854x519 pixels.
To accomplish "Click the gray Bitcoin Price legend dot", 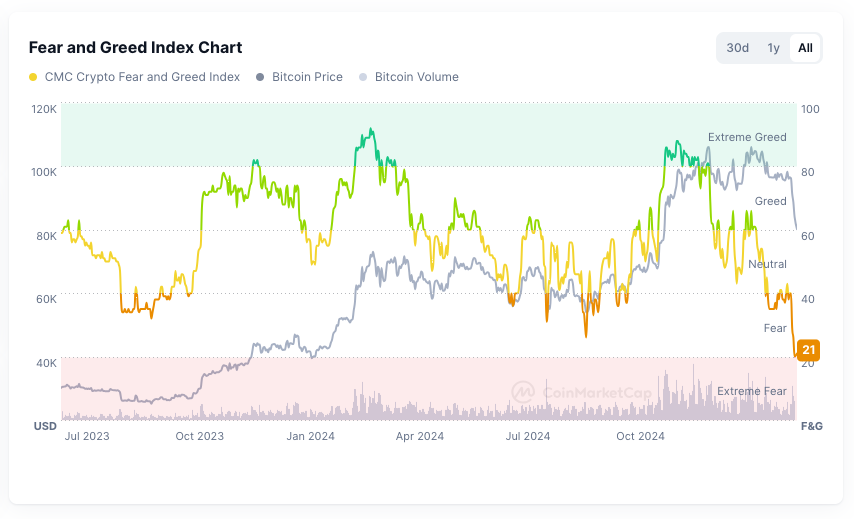I will (261, 77).
